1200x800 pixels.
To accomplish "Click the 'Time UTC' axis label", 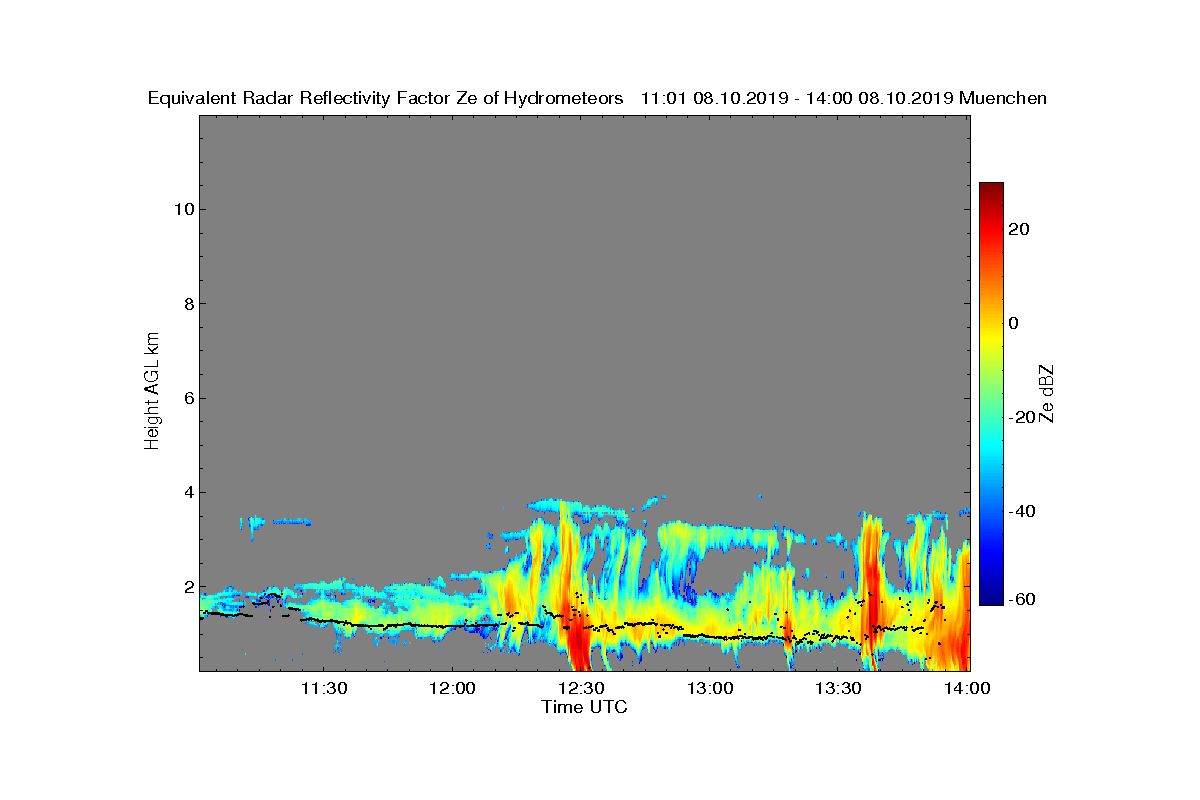I will (585, 707).
